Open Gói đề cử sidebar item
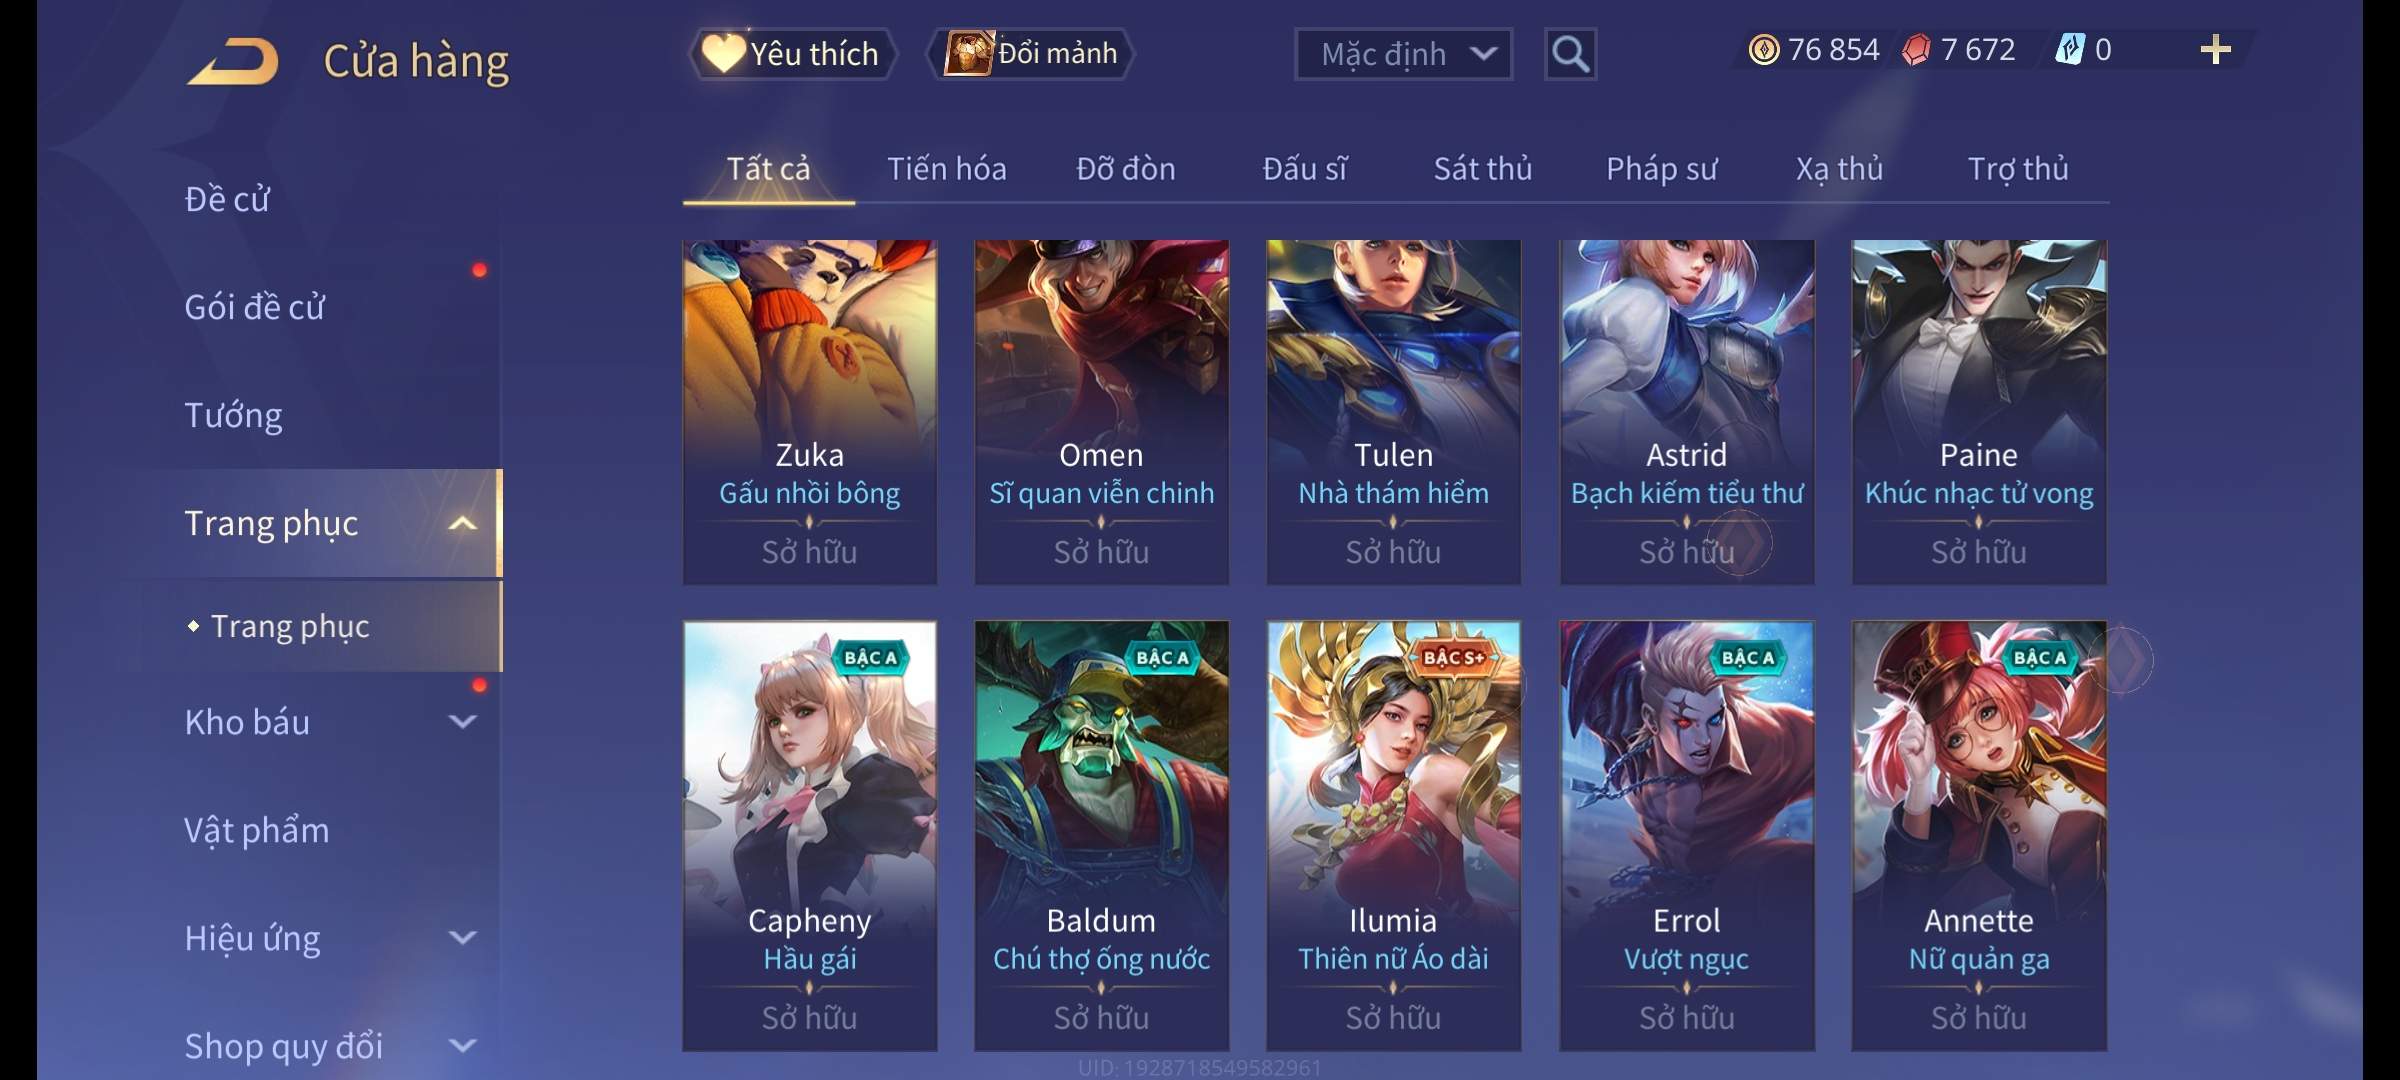This screenshot has width=2400, height=1080. [x=255, y=307]
